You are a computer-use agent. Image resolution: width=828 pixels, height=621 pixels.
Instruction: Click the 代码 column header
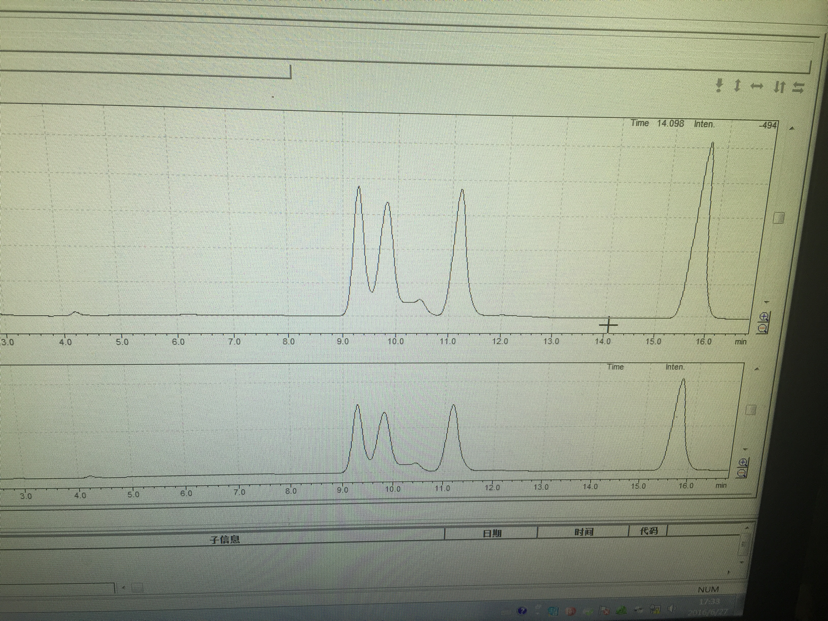pos(648,530)
